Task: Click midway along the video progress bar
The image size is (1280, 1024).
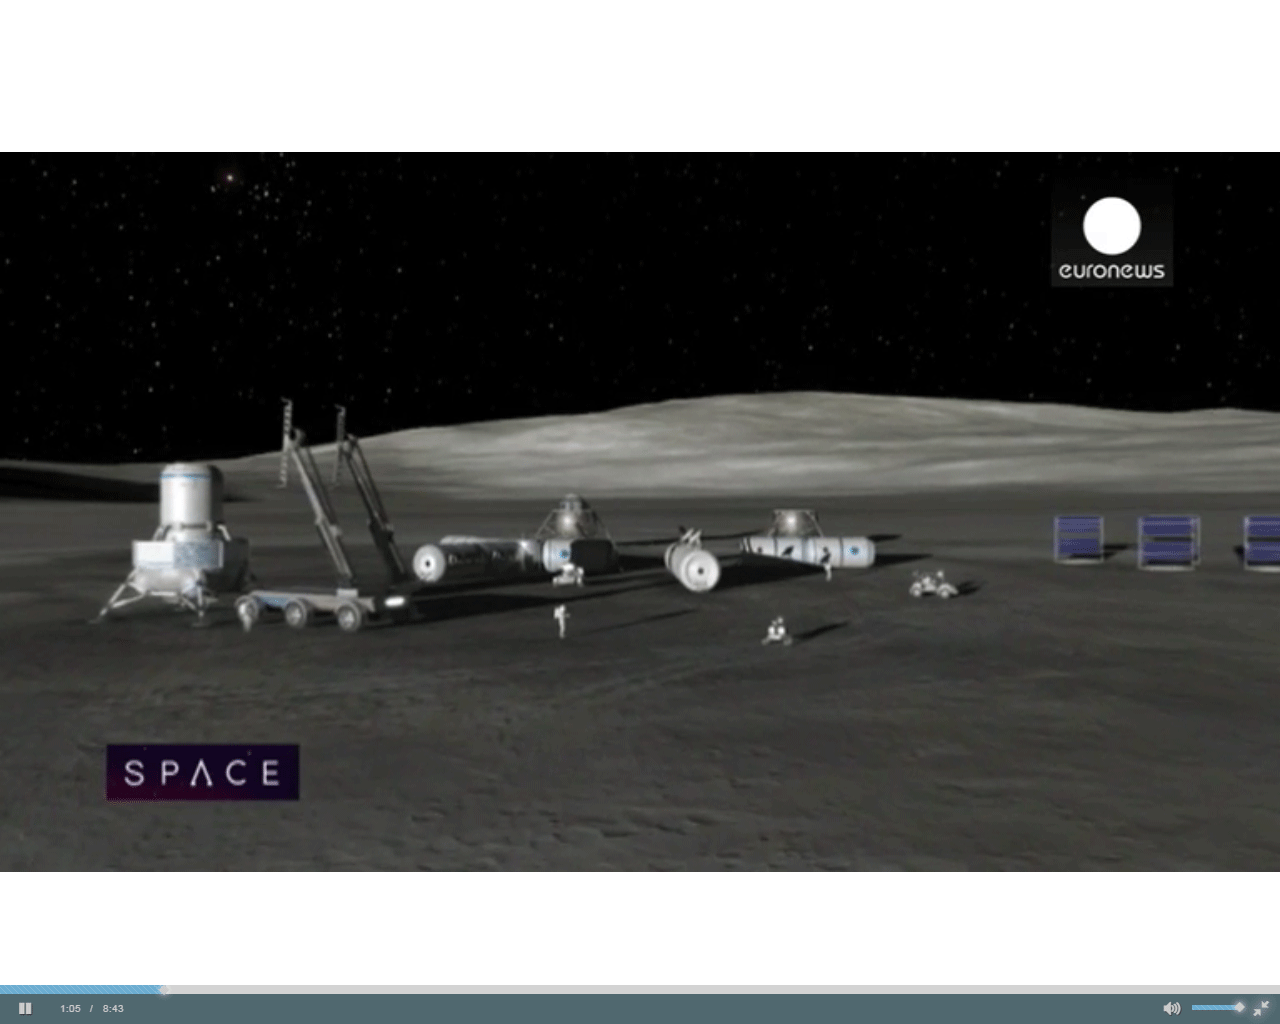Action: click(640, 990)
